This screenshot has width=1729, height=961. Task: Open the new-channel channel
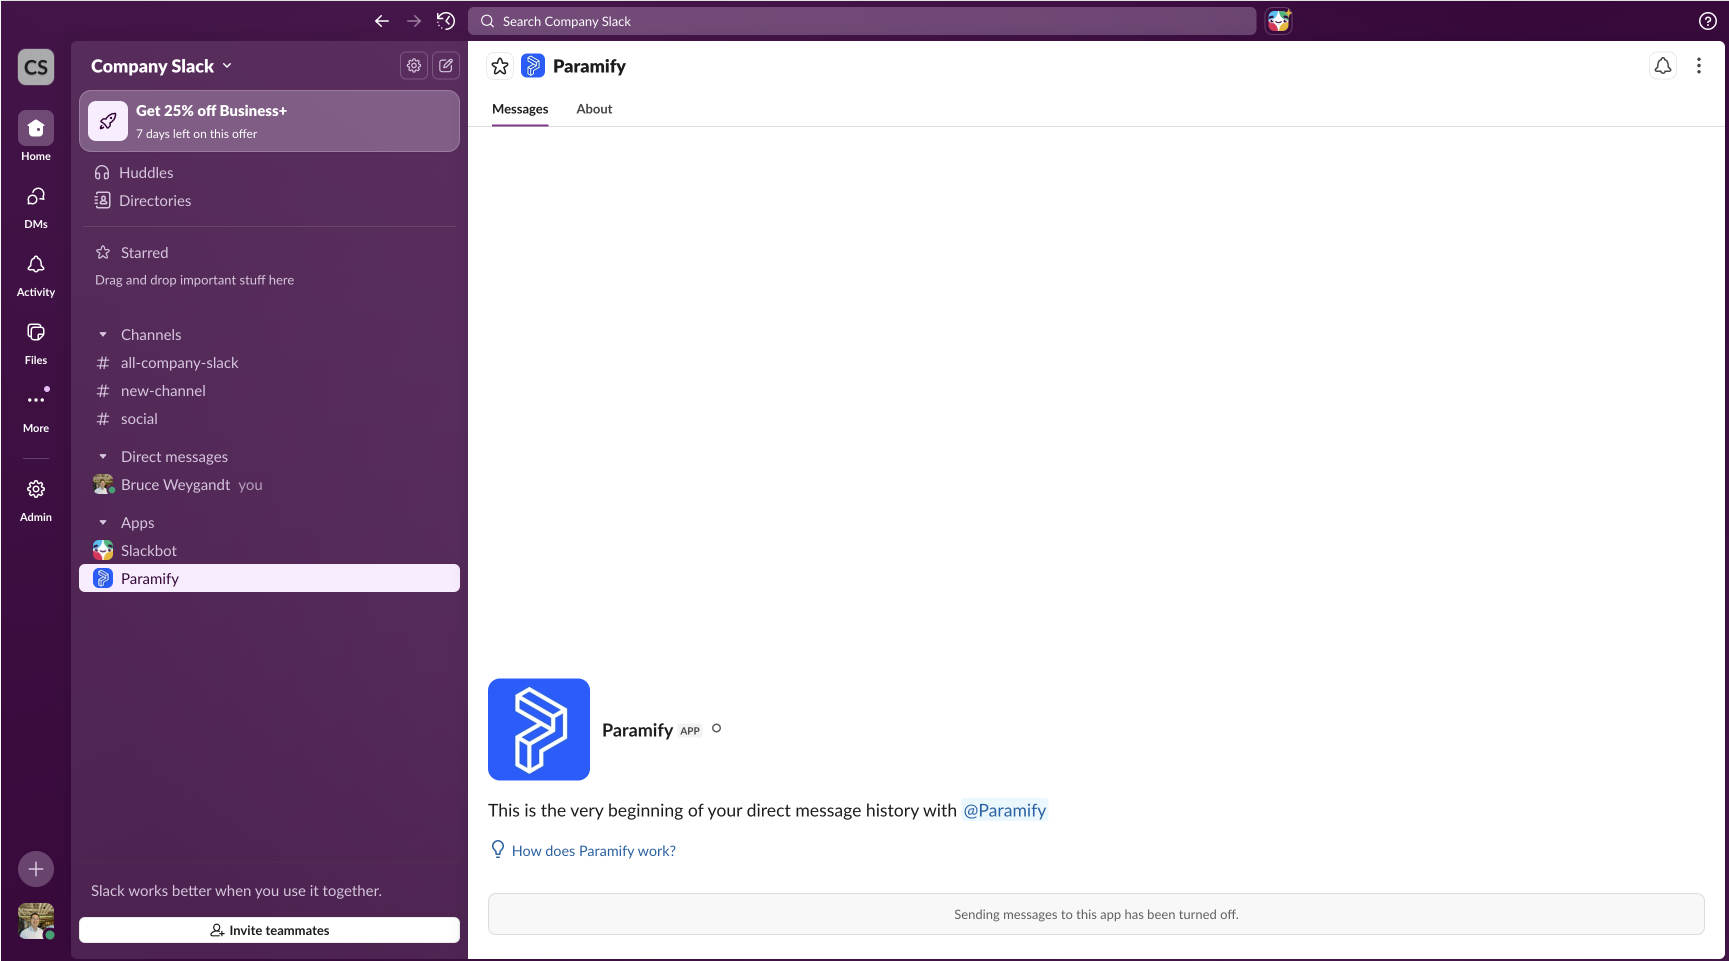(x=269, y=390)
